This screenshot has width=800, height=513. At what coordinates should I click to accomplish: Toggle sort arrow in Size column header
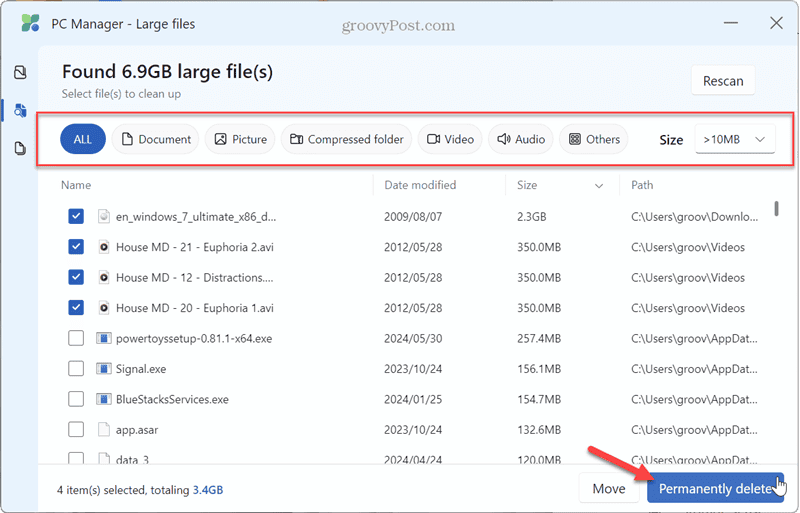pos(599,186)
